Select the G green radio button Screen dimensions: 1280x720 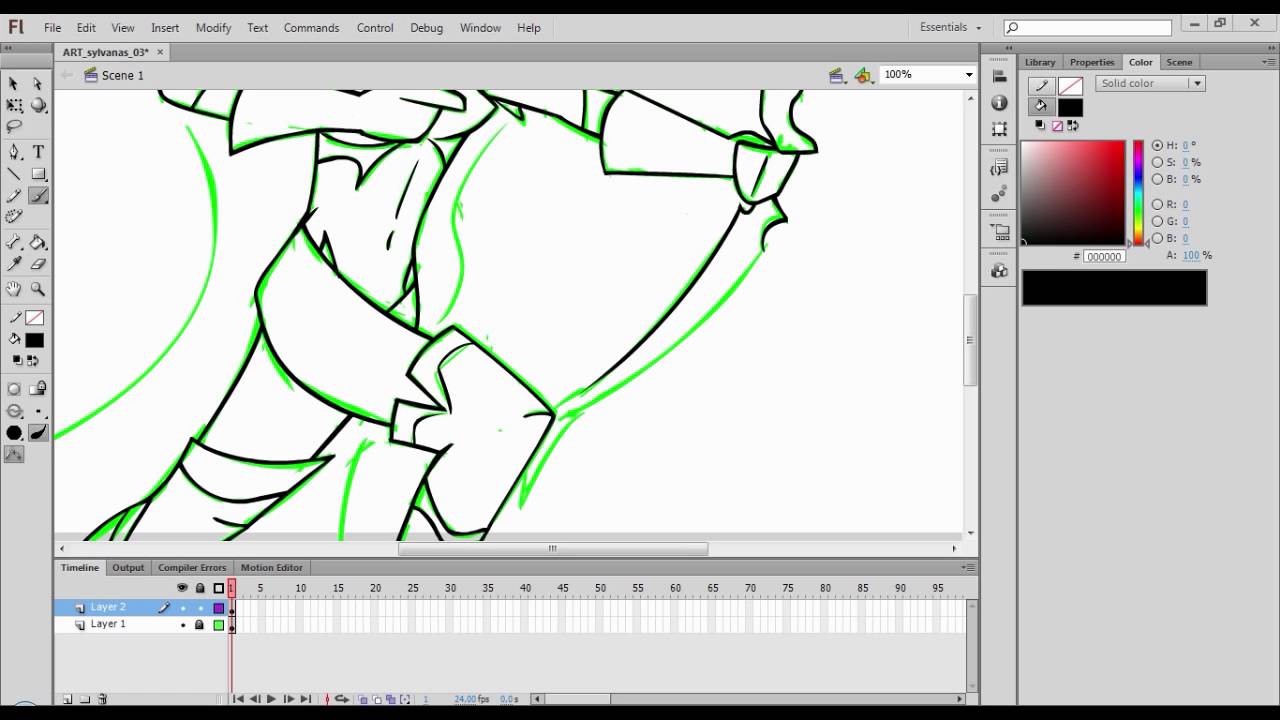(x=1158, y=221)
